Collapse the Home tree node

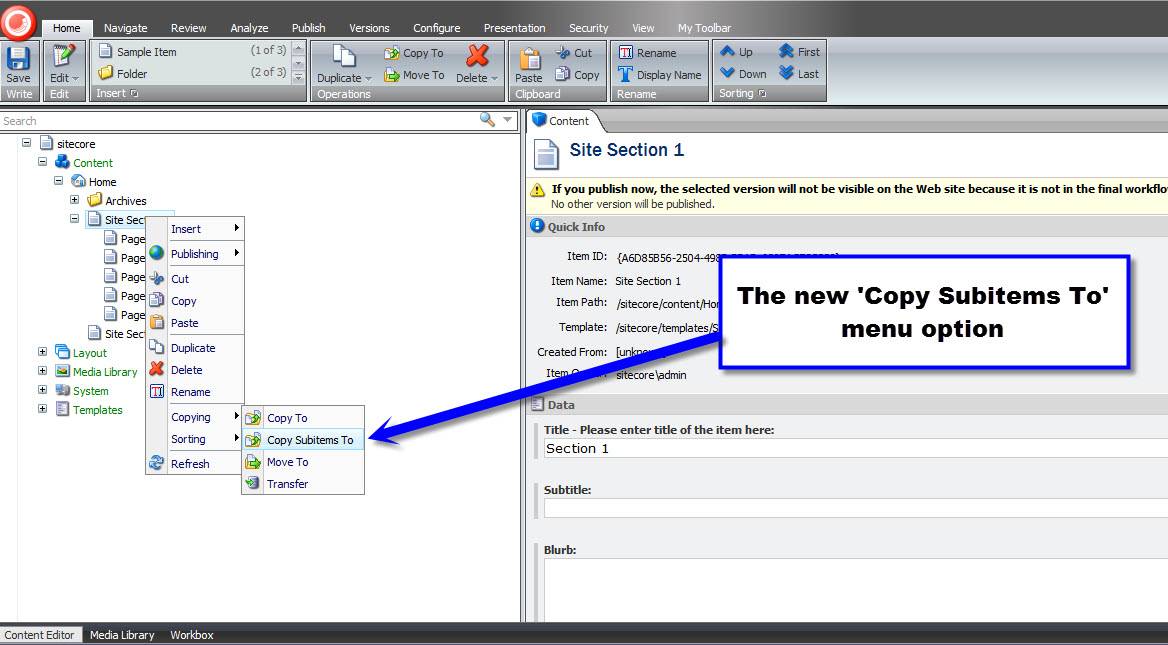click(x=58, y=181)
